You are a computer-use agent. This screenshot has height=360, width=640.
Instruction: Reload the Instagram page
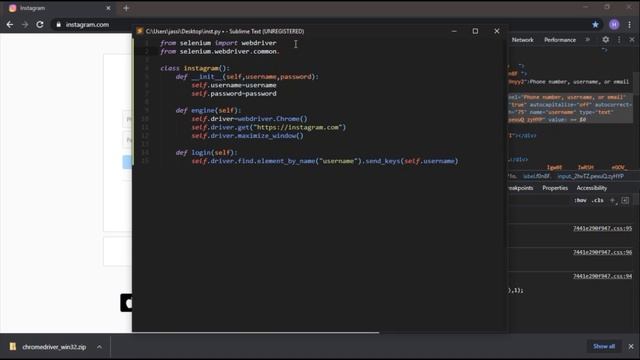pyautogui.click(x=40, y=24)
